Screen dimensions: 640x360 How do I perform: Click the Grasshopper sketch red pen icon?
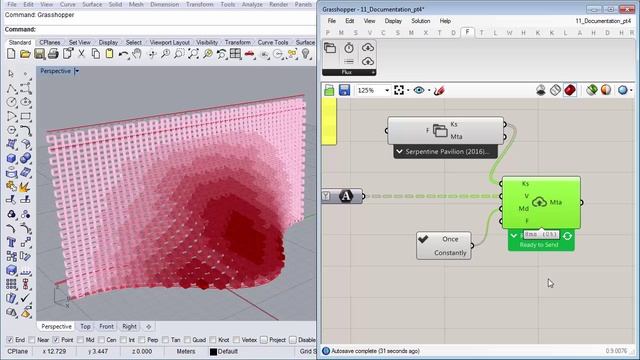439,91
